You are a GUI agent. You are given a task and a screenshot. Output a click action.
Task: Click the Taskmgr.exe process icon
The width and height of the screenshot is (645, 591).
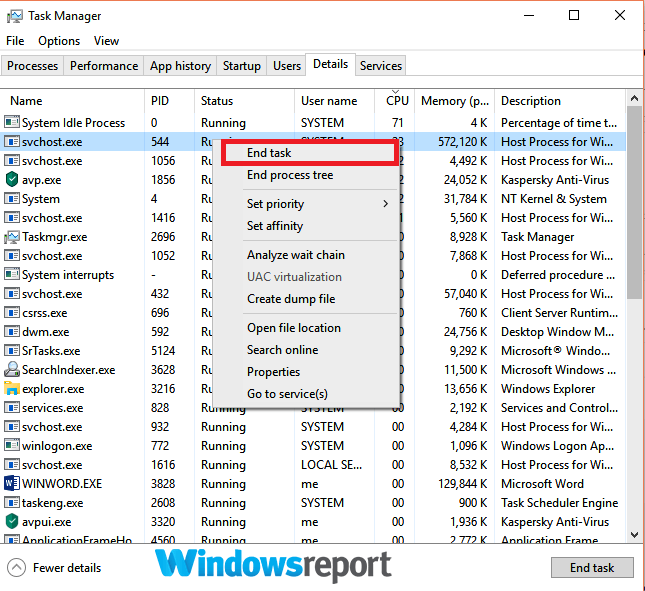pos(12,237)
